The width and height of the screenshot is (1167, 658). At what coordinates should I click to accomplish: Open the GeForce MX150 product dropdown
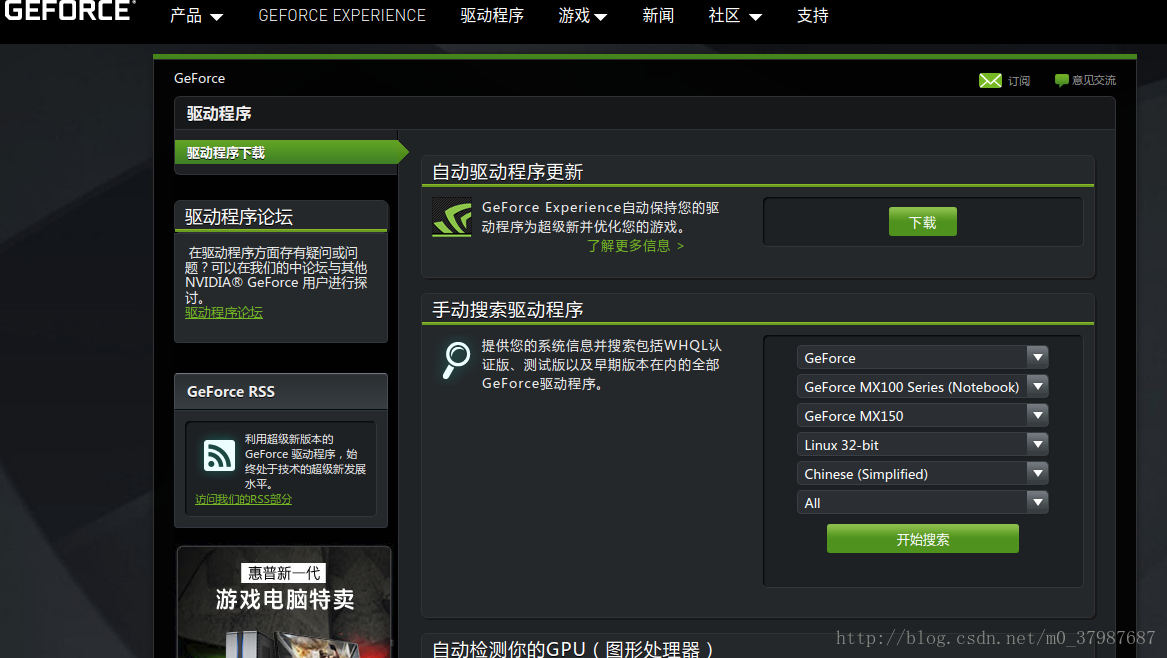pos(922,415)
